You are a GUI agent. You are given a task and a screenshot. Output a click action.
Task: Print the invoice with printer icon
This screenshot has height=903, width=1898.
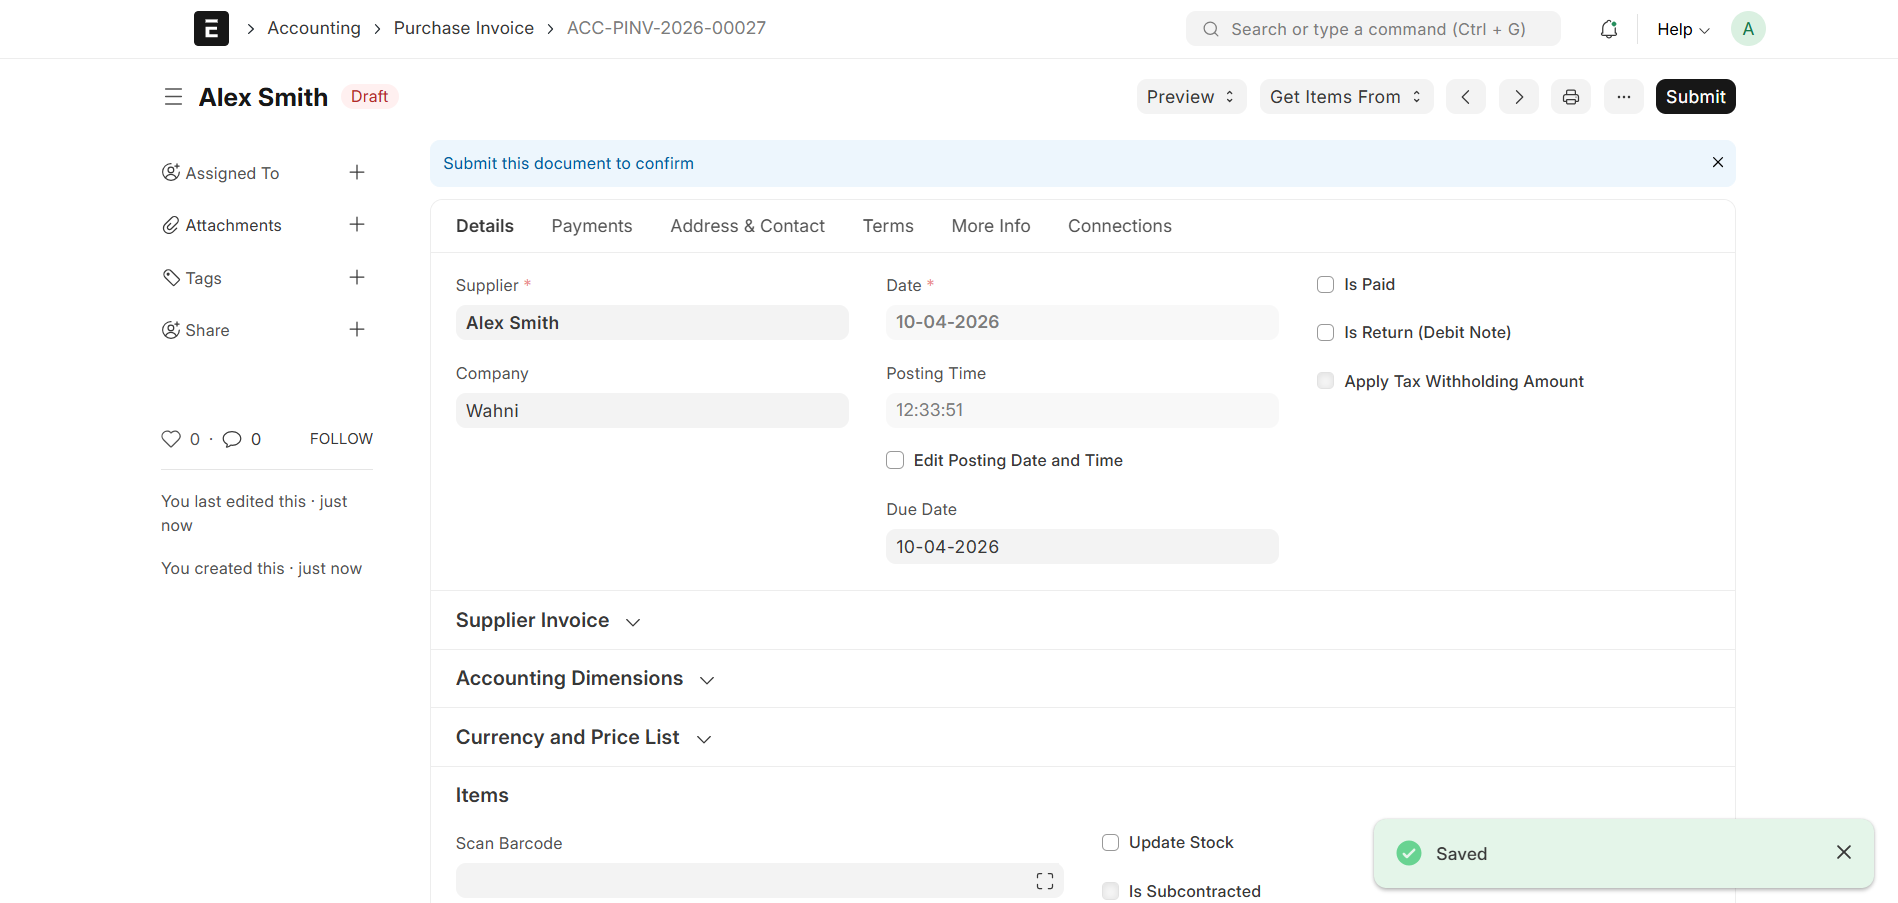[x=1571, y=97]
